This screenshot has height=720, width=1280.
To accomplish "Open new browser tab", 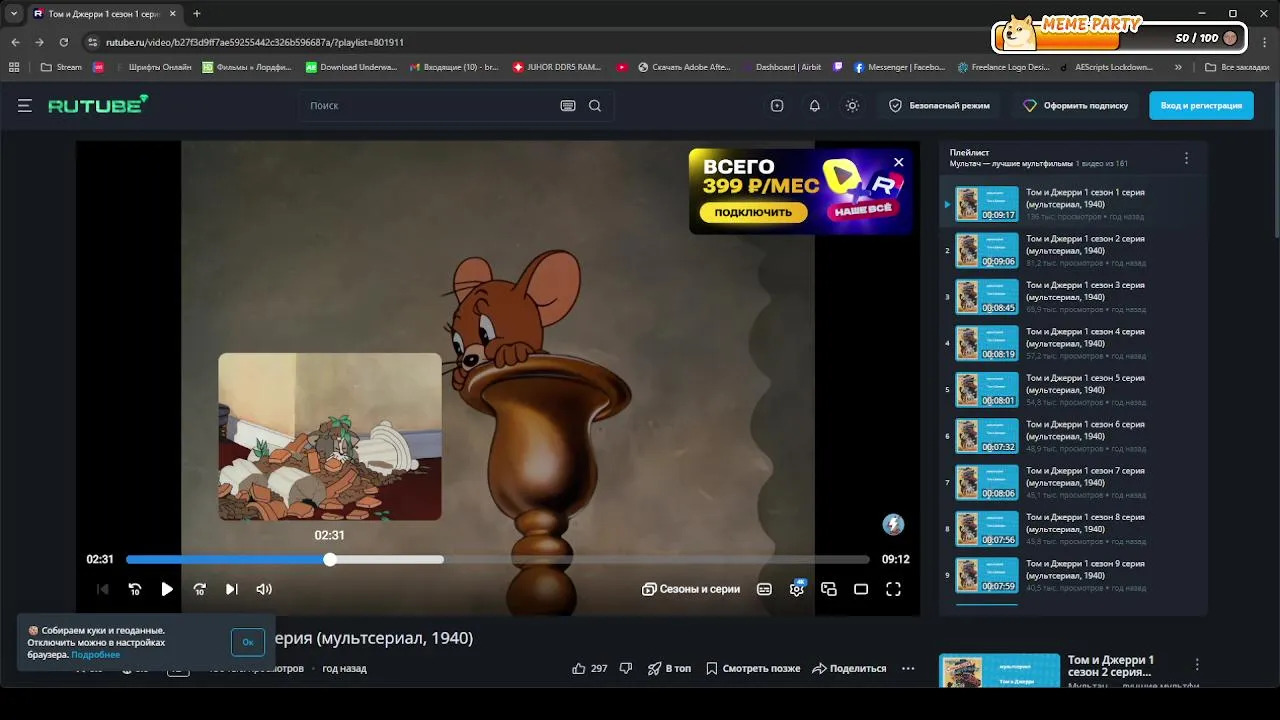I will 196,14.
